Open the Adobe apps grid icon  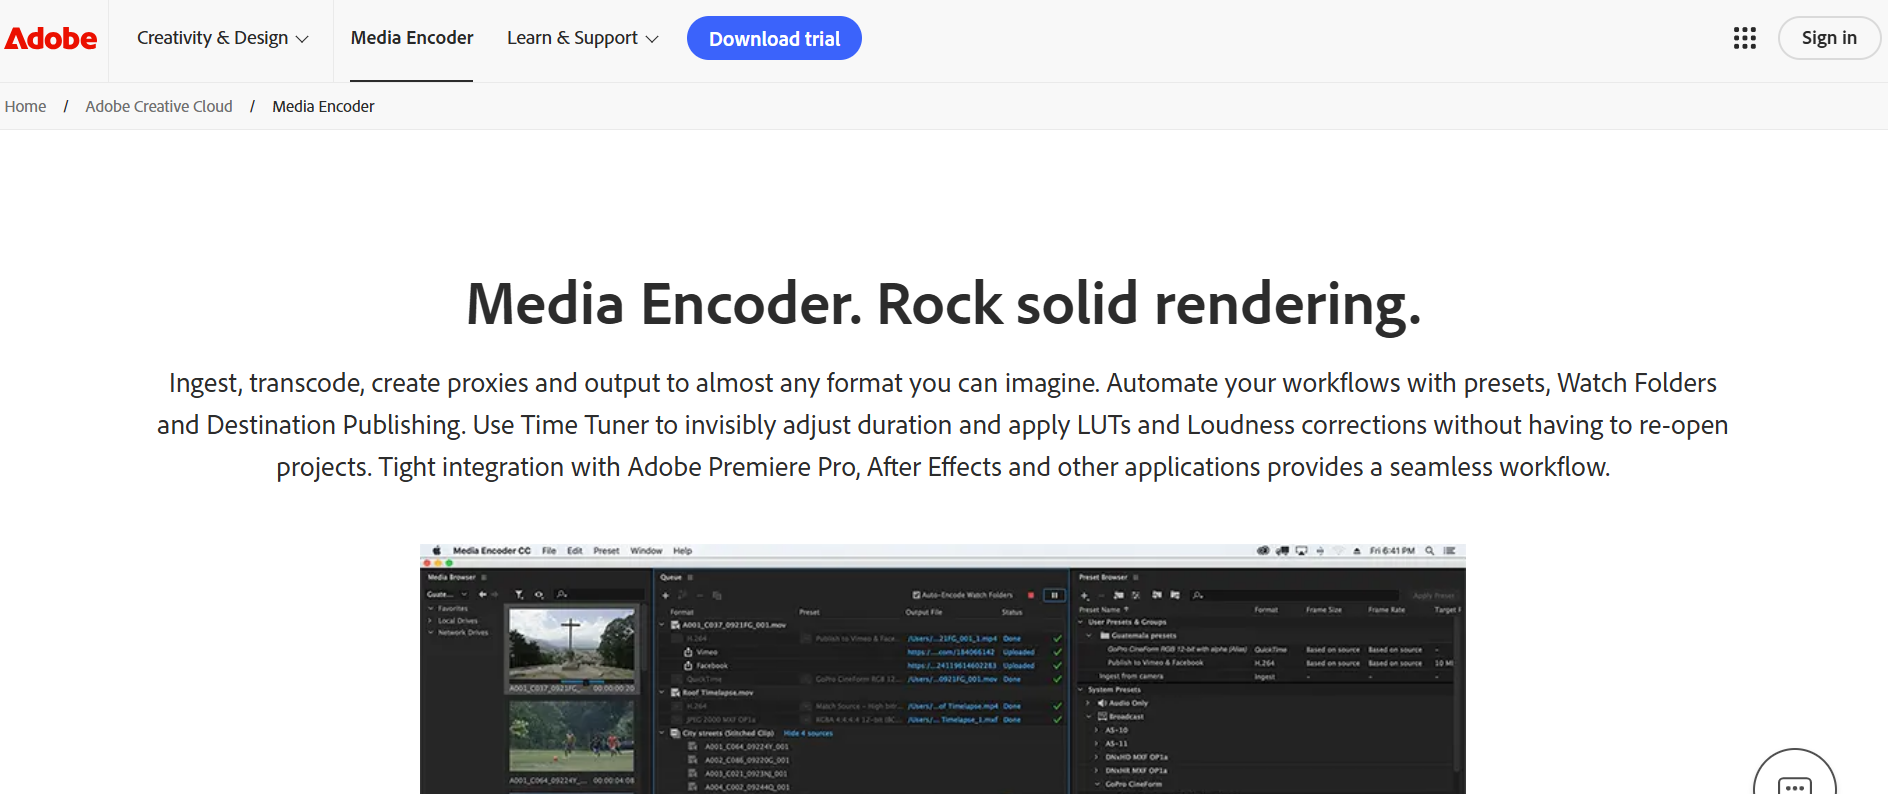[1745, 38]
